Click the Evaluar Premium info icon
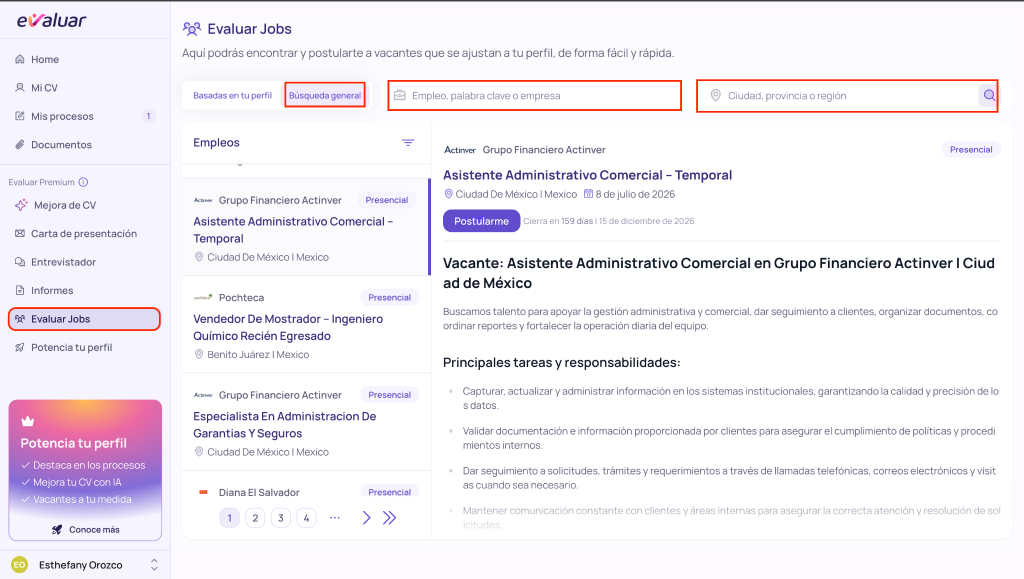This screenshot has width=1024, height=579. point(84,182)
